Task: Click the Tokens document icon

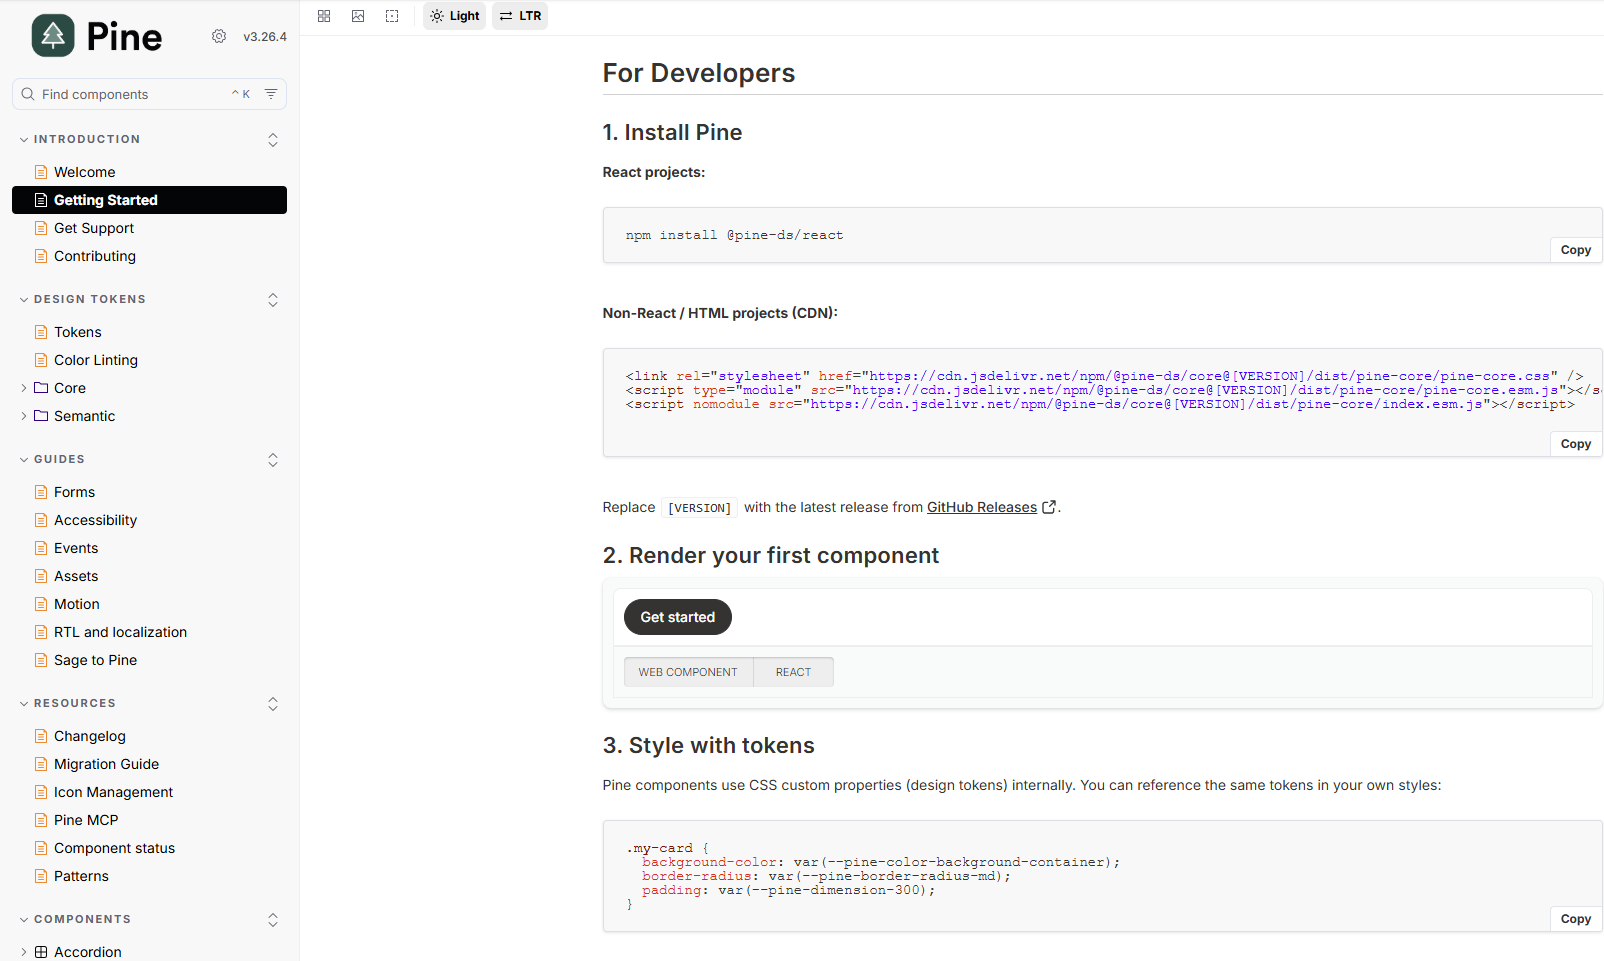Action: coord(41,332)
